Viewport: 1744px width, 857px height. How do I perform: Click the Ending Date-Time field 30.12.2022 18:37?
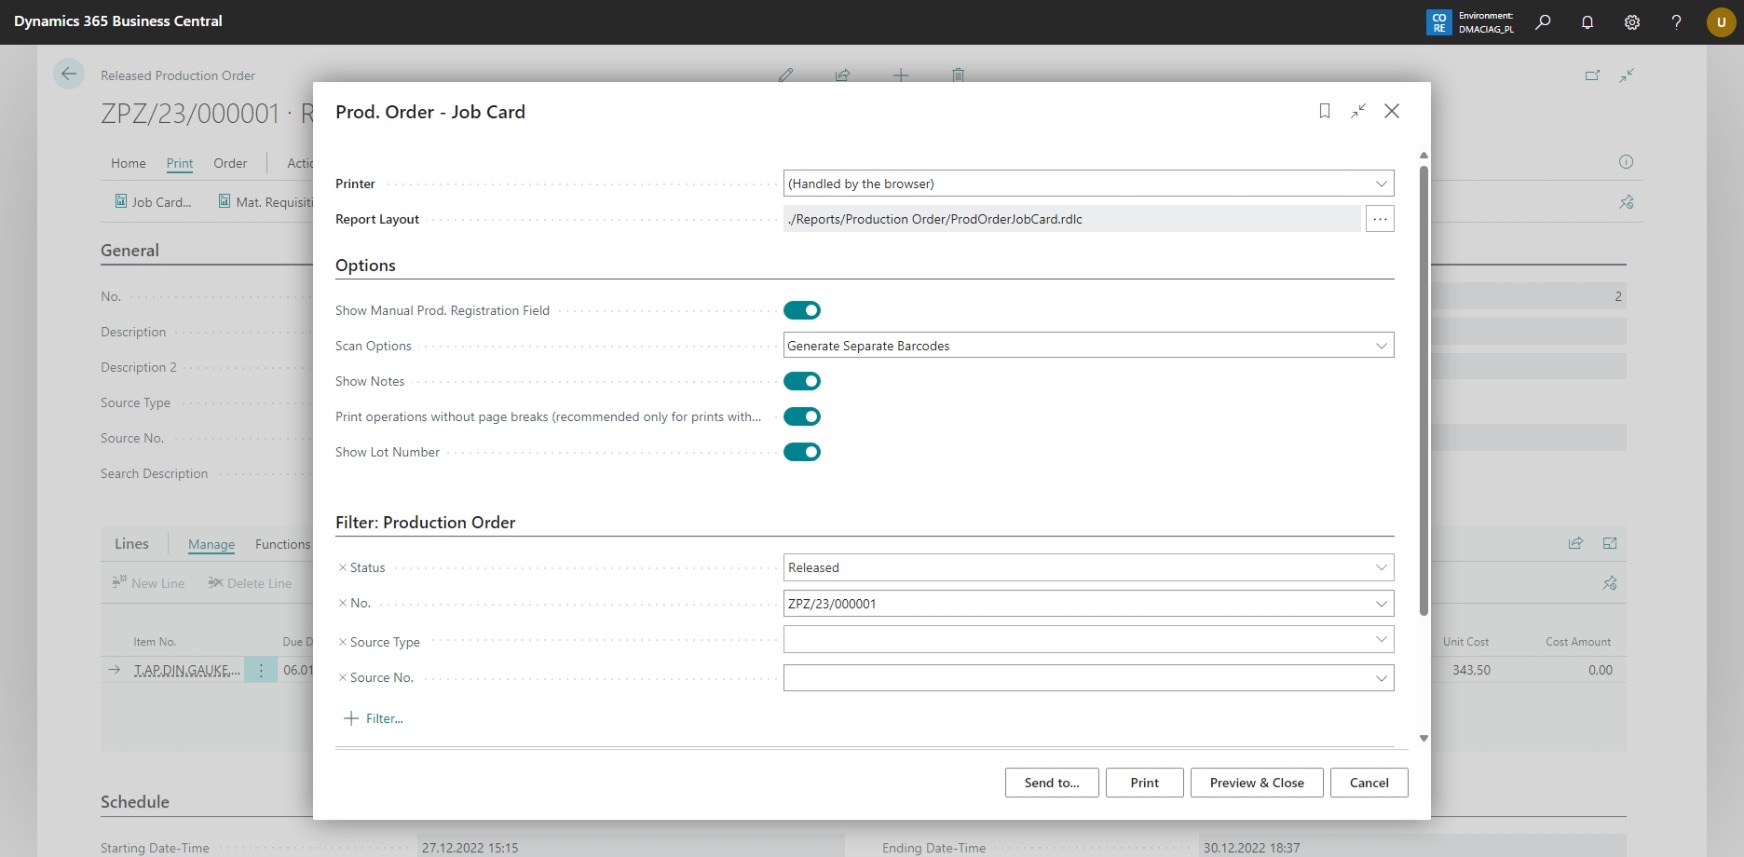(x=1412, y=847)
